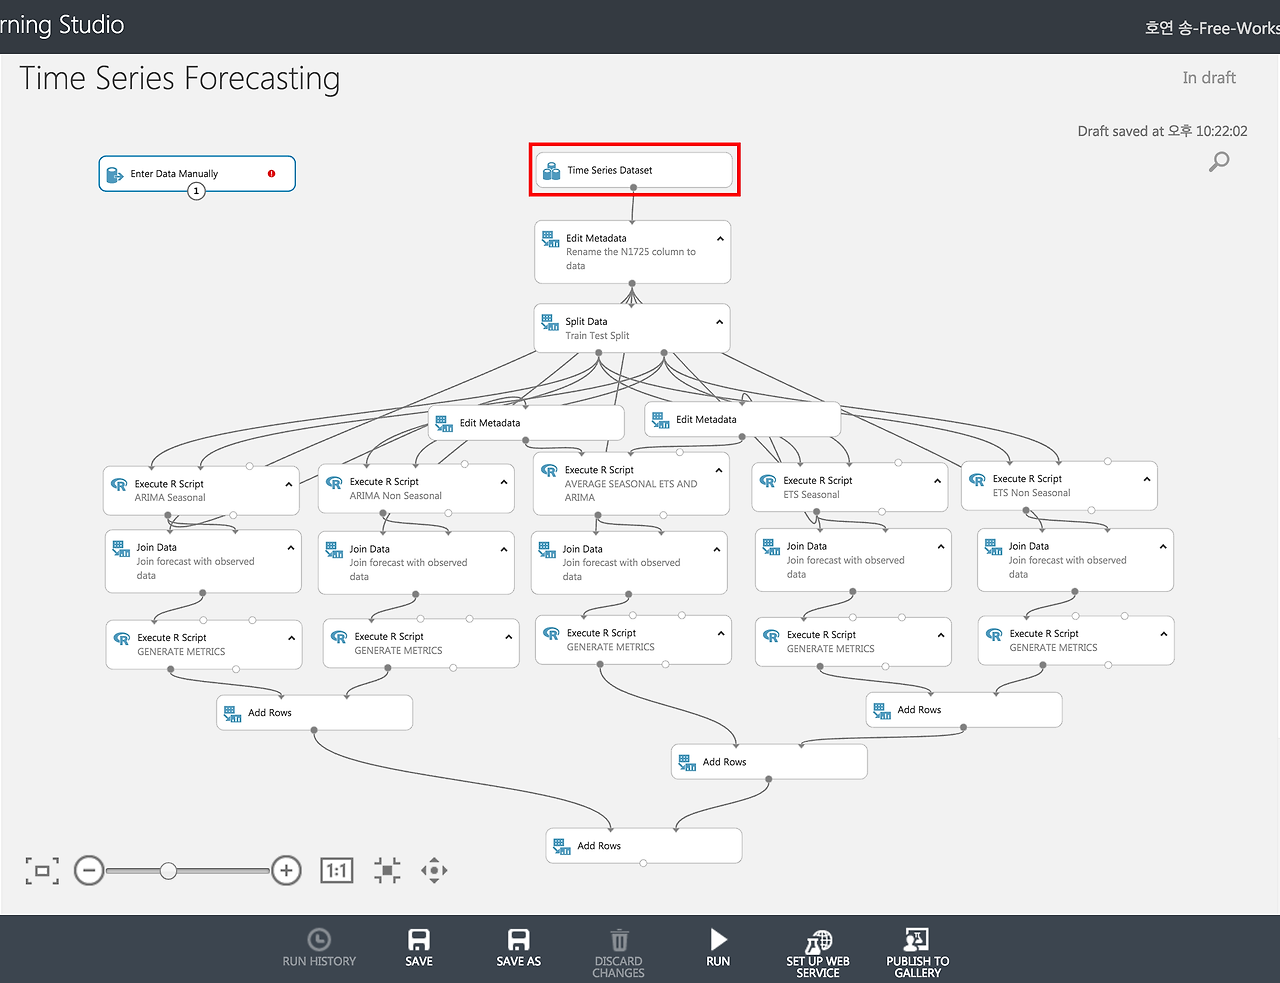Image resolution: width=1280 pixels, height=983 pixels.
Task: Click the Draft saved at timestamp text
Action: click(x=1162, y=131)
